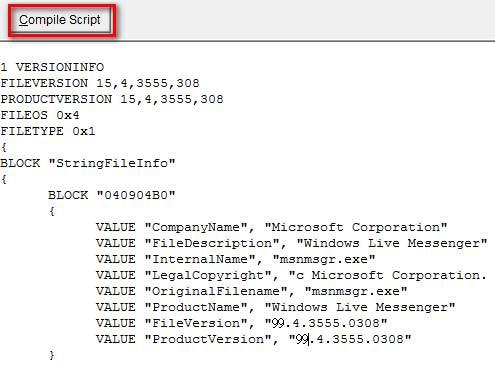Click the FILEVERSION 15,4,3555,308 line
Viewport: 495px width, 366px height.
tap(100, 83)
